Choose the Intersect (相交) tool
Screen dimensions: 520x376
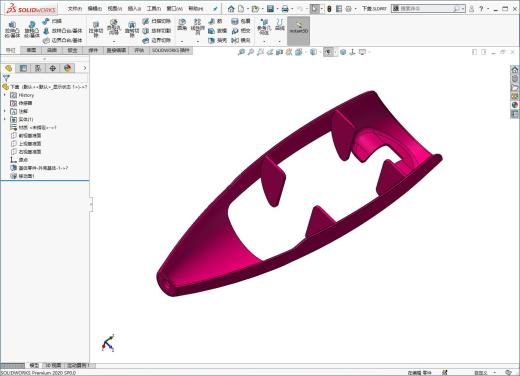pyautogui.click(x=241, y=31)
